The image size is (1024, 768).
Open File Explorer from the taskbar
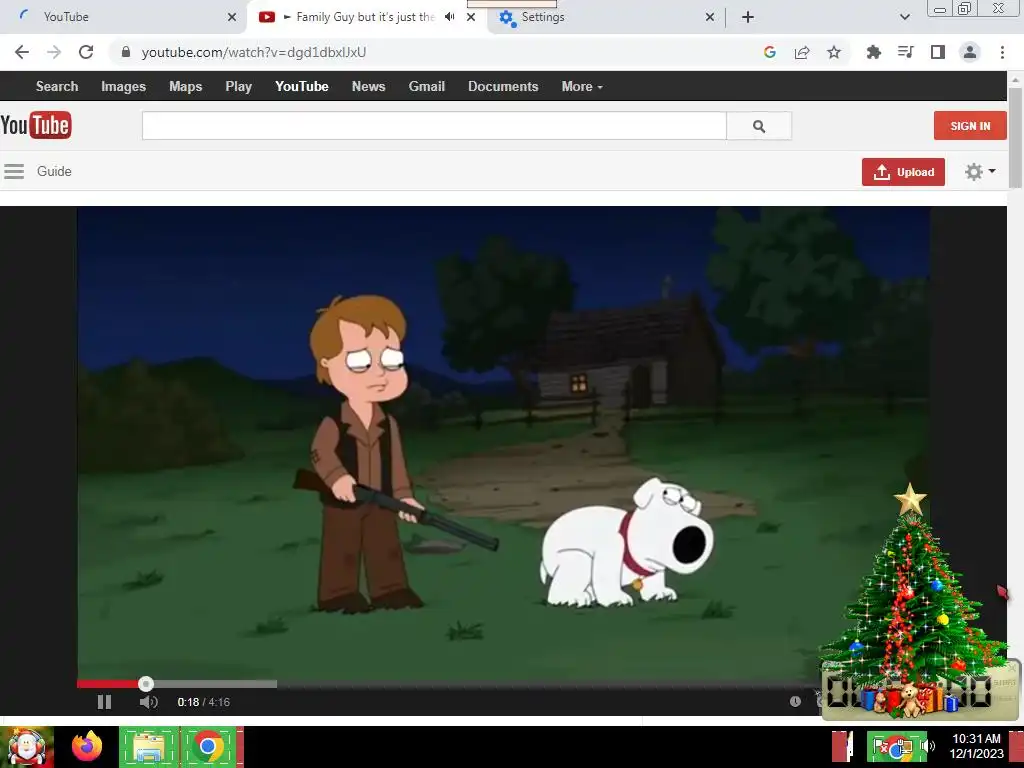(x=148, y=747)
